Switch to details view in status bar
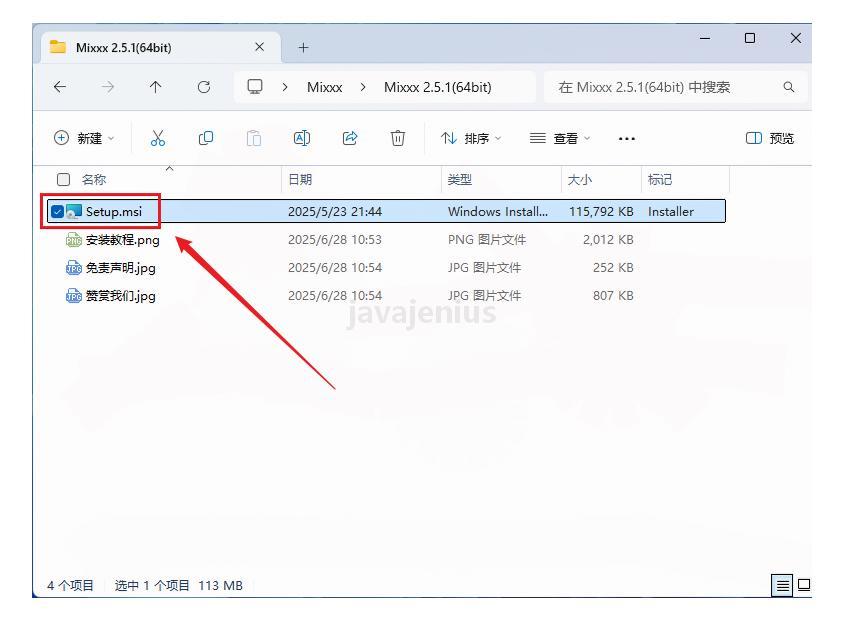Screen dimensions: 844x622 click(783, 585)
